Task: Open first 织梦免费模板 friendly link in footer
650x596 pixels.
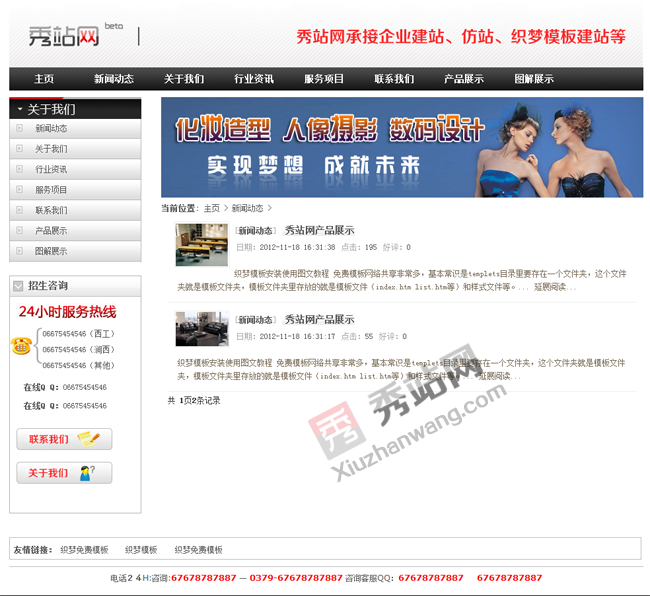Action: coord(84,550)
